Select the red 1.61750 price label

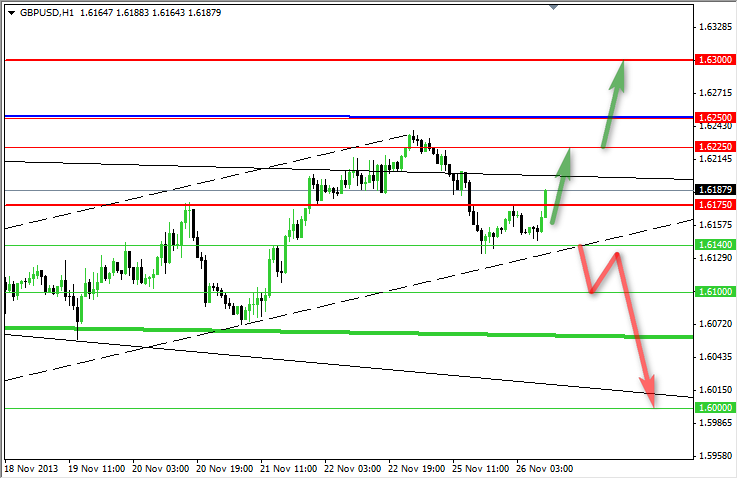pyautogui.click(x=715, y=205)
